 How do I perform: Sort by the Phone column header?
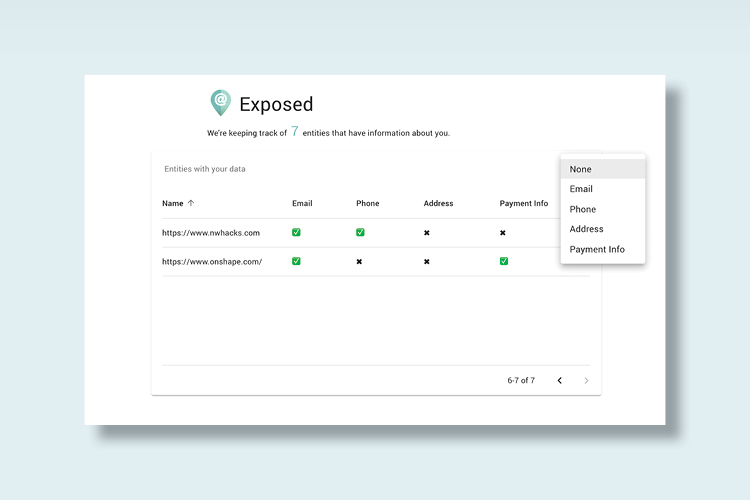pos(367,203)
